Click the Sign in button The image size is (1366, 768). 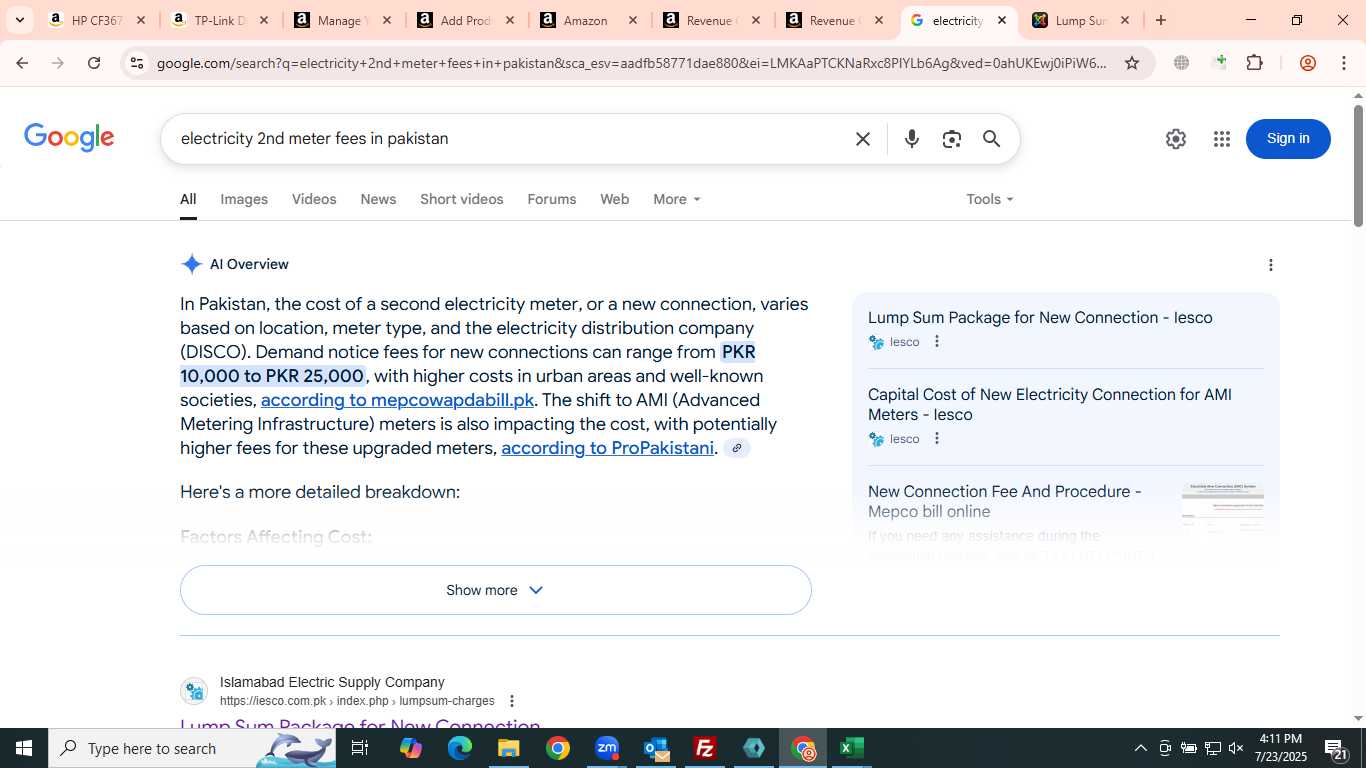pyautogui.click(x=1288, y=139)
